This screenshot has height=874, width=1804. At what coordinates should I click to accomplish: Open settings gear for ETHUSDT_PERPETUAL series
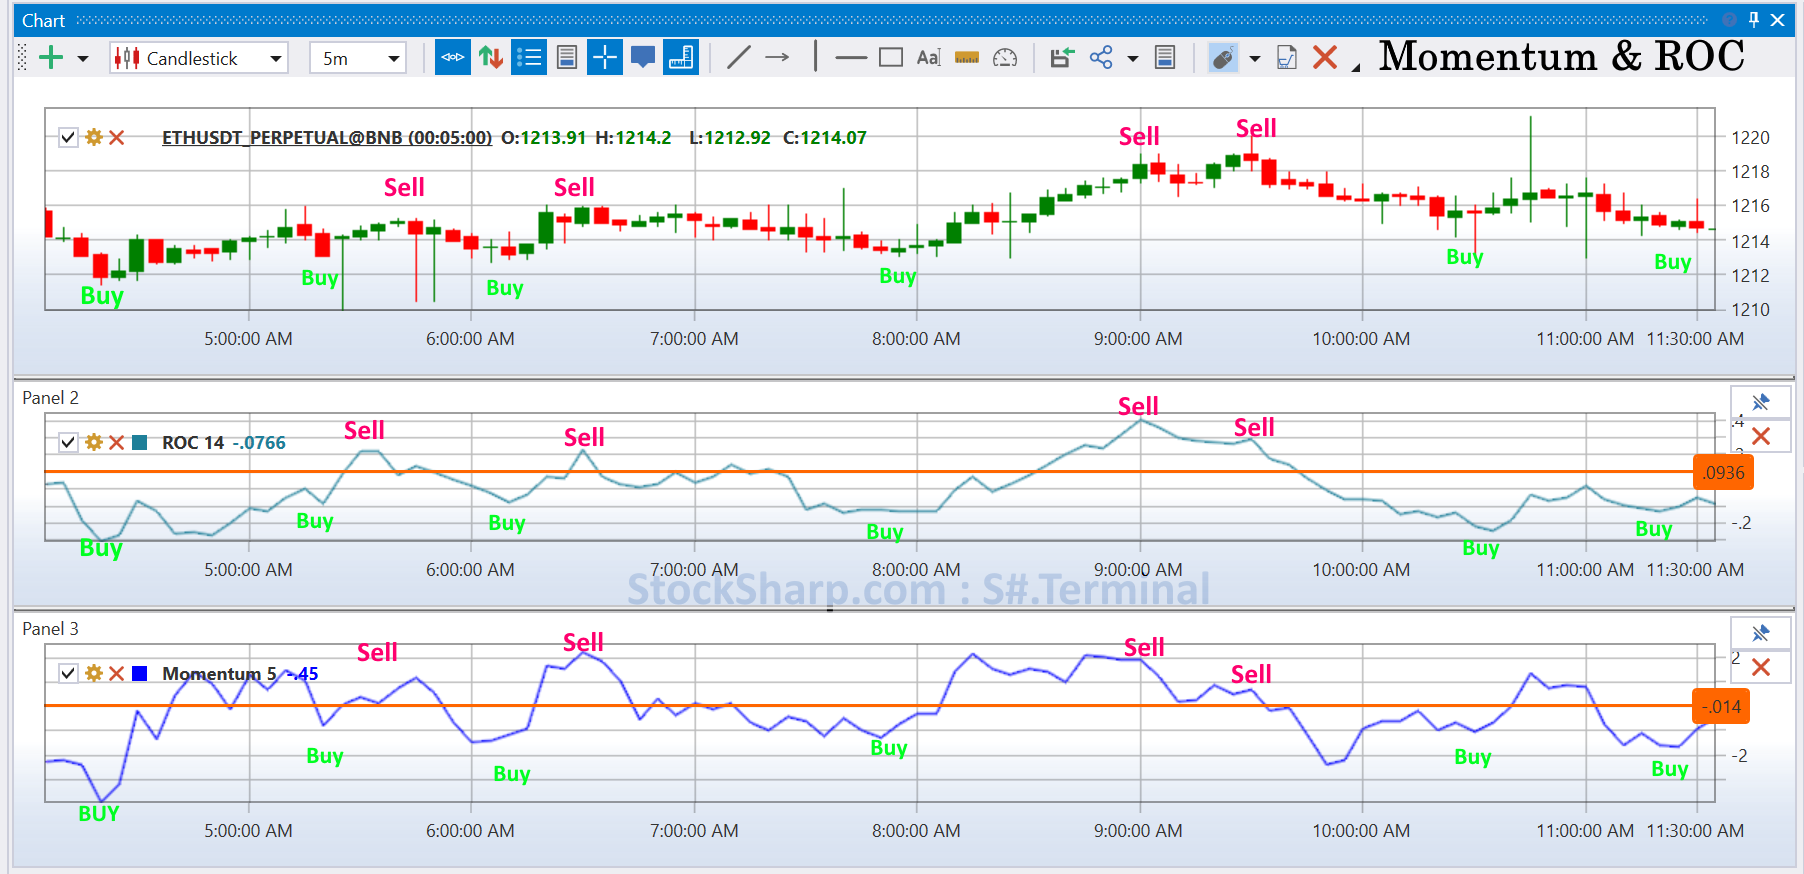[94, 137]
